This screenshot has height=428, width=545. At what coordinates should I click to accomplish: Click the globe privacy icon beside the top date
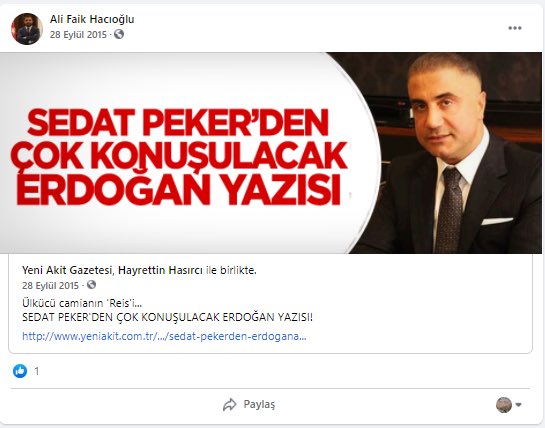tap(119, 34)
